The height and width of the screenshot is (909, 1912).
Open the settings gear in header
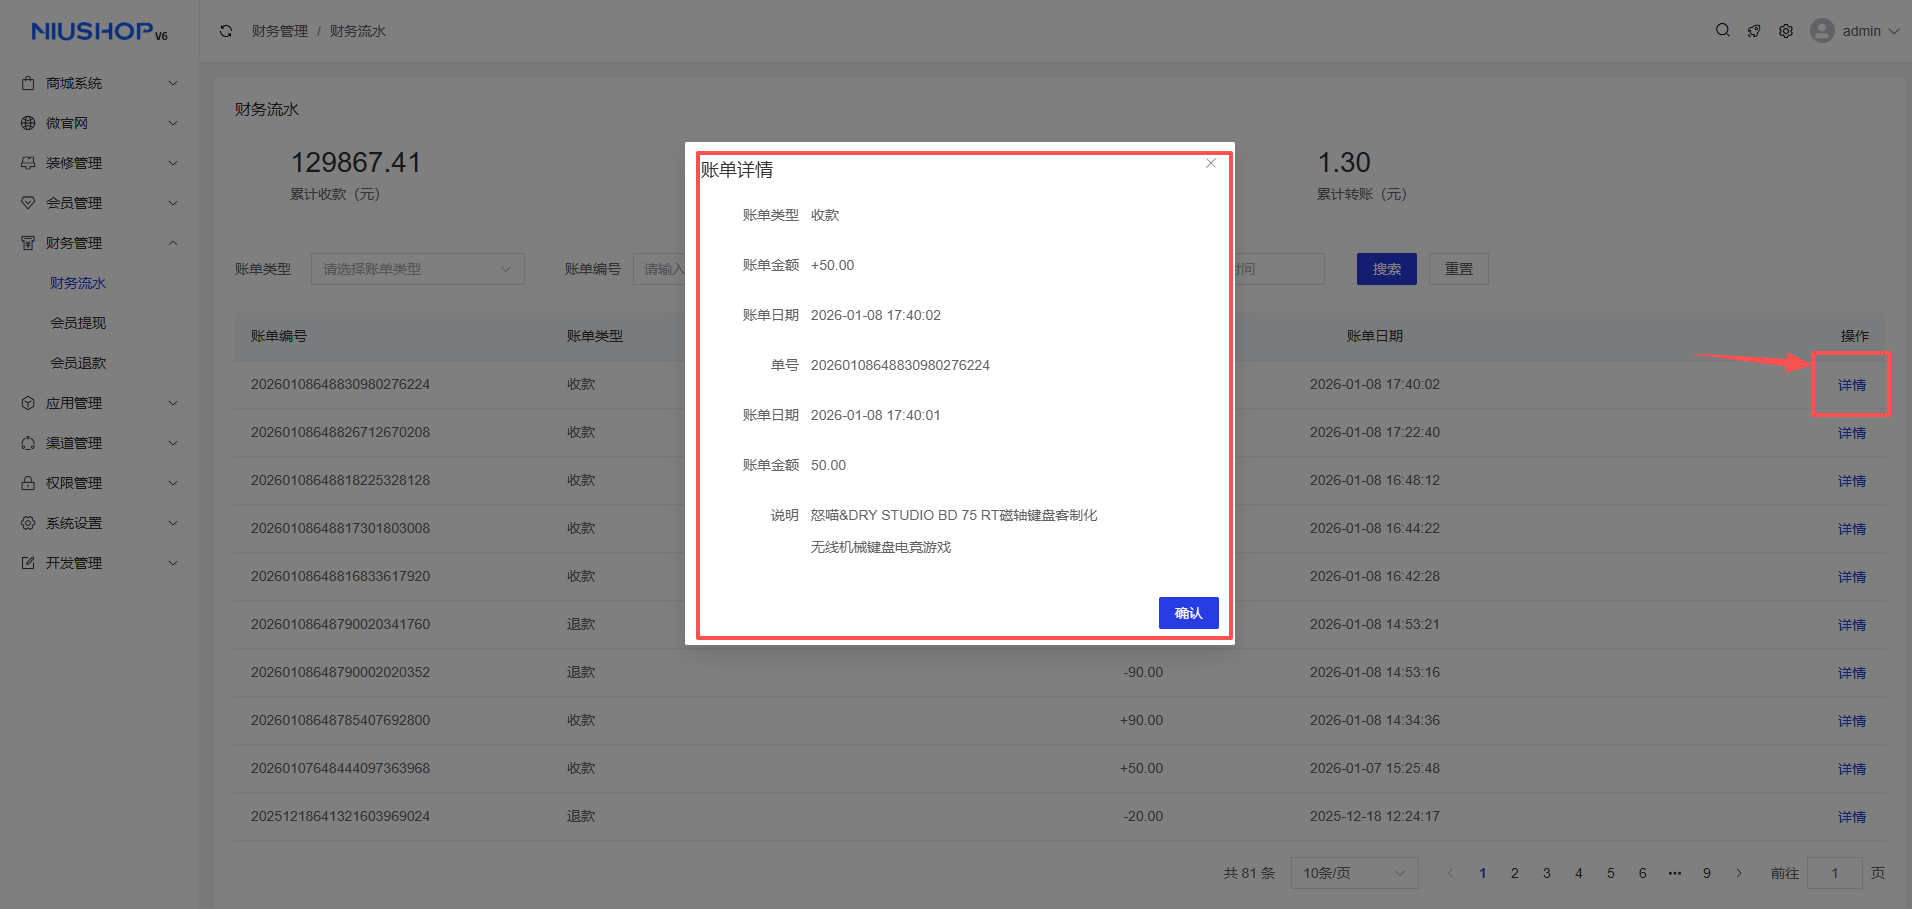1786,31
